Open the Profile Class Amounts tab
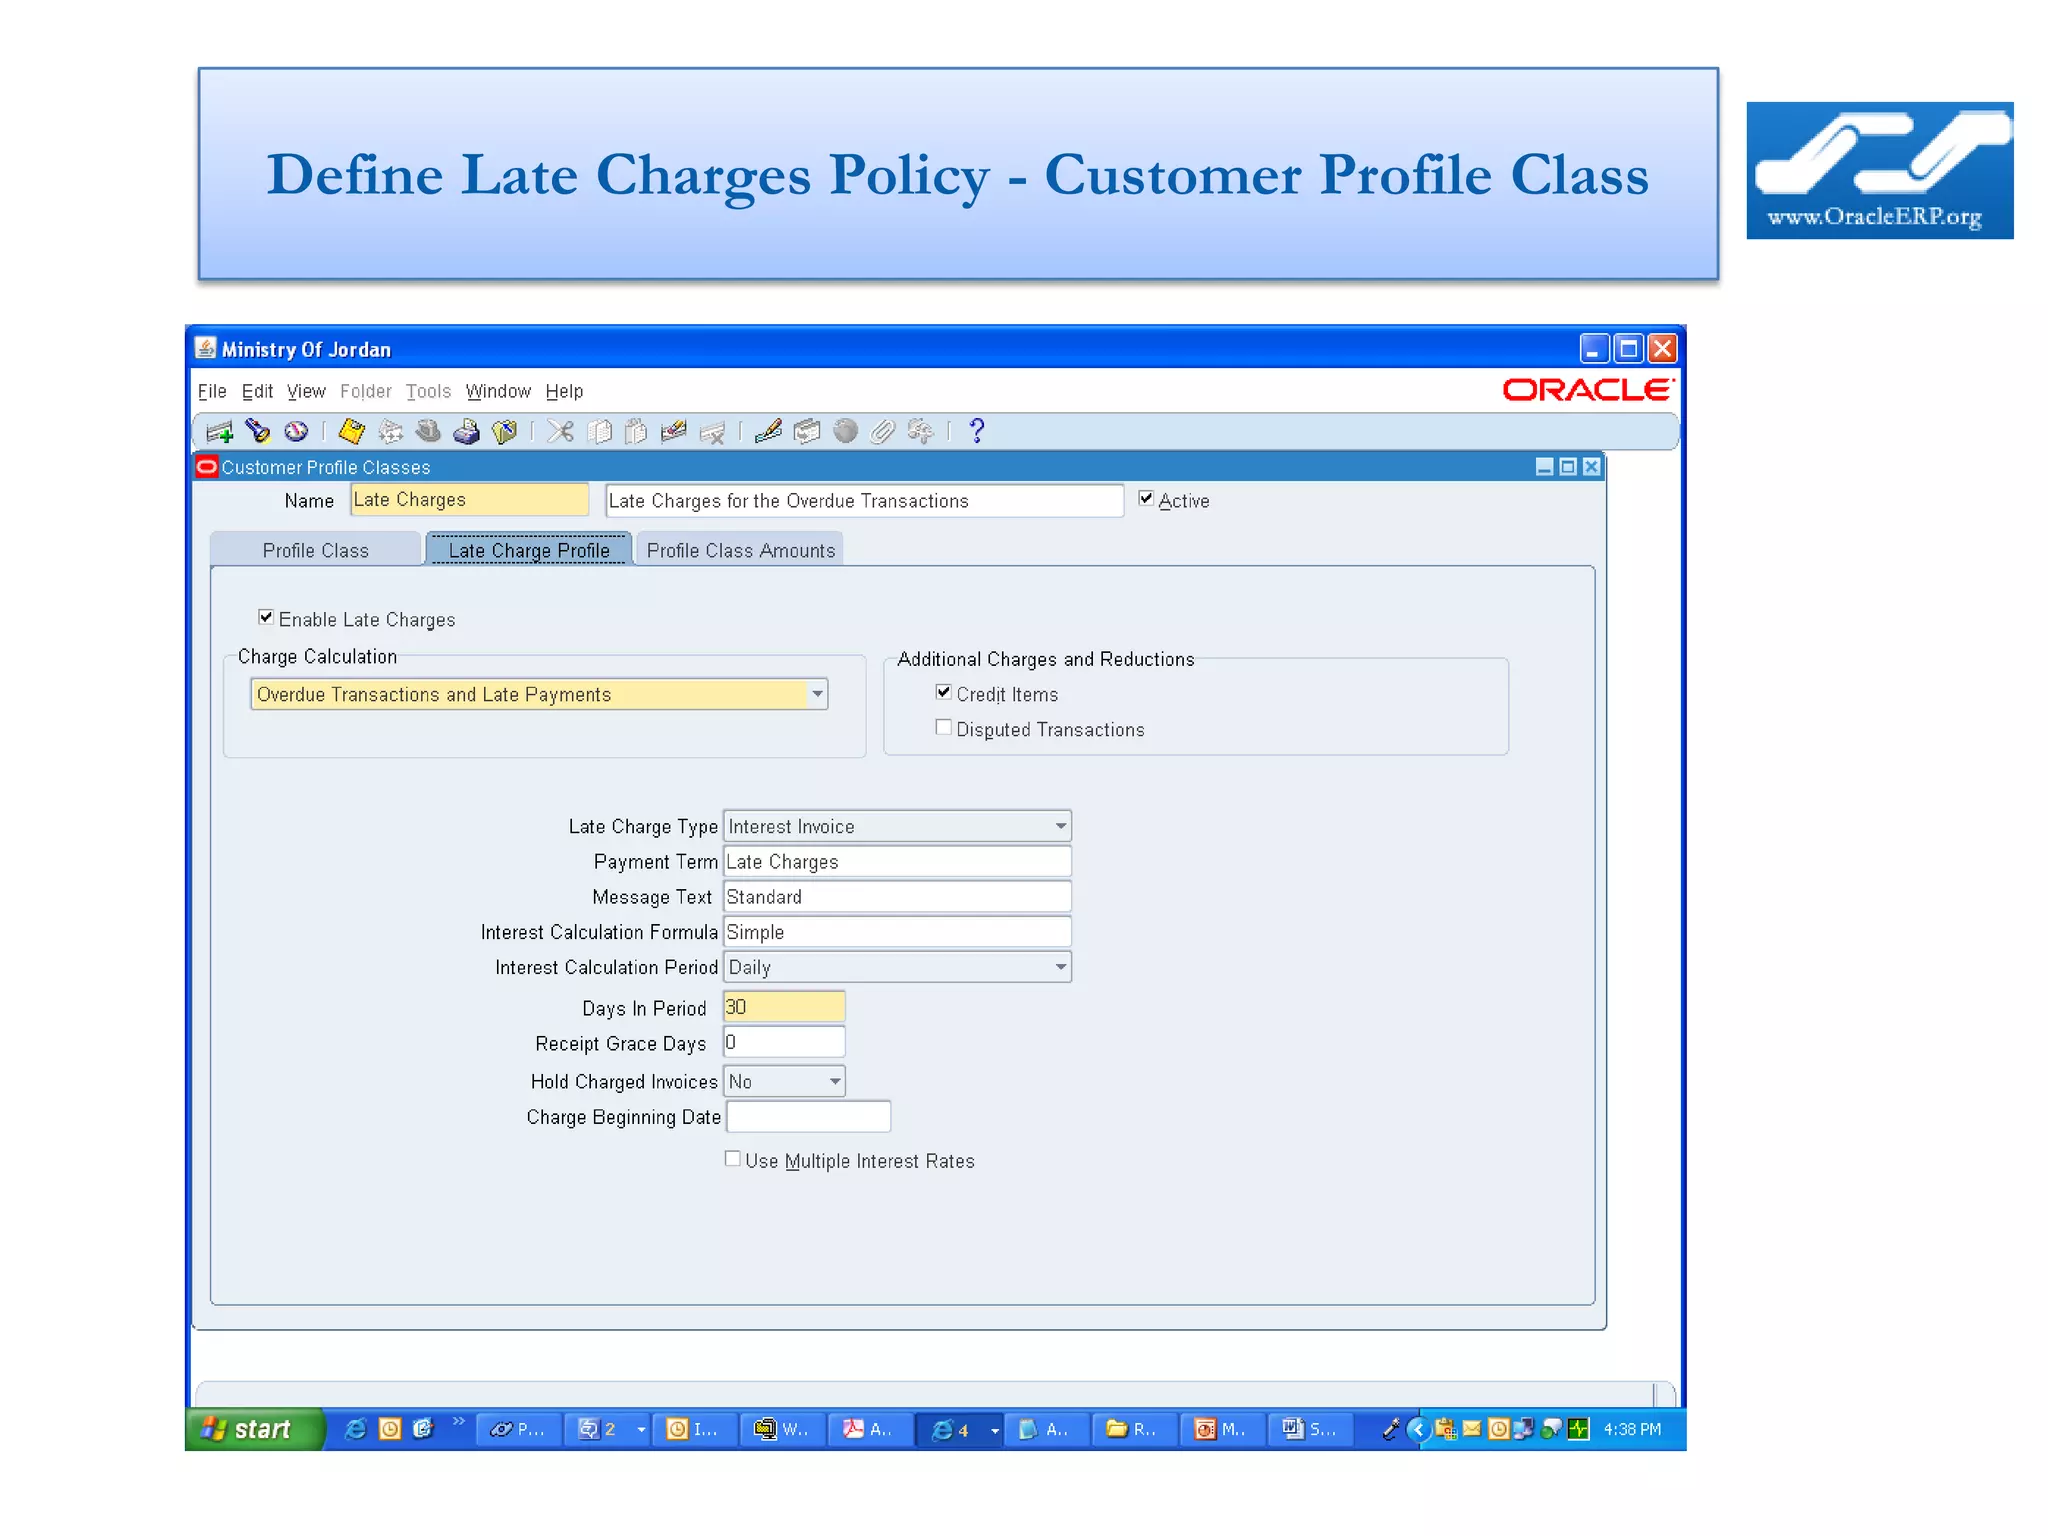This screenshot has width=2048, height=1536. pyautogui.click(x=740, y=550)
